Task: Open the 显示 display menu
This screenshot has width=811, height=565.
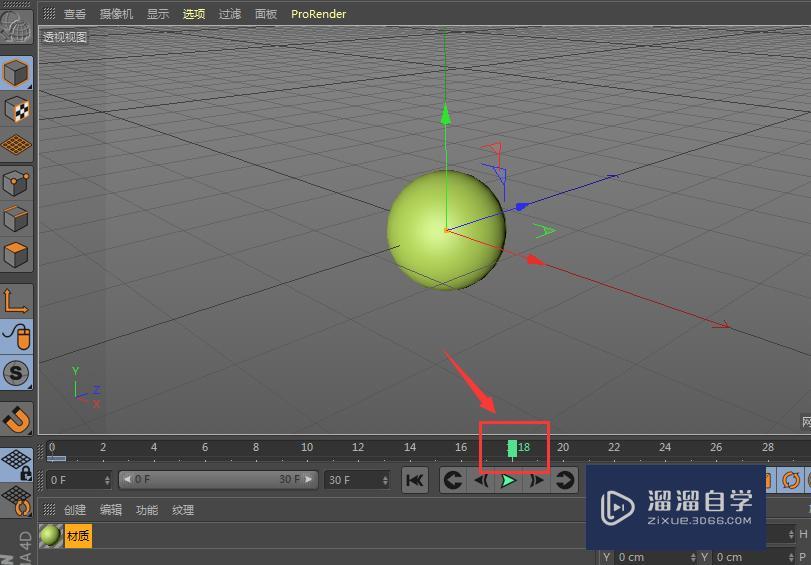Action: pyautogui.click(x=158, y=14)
